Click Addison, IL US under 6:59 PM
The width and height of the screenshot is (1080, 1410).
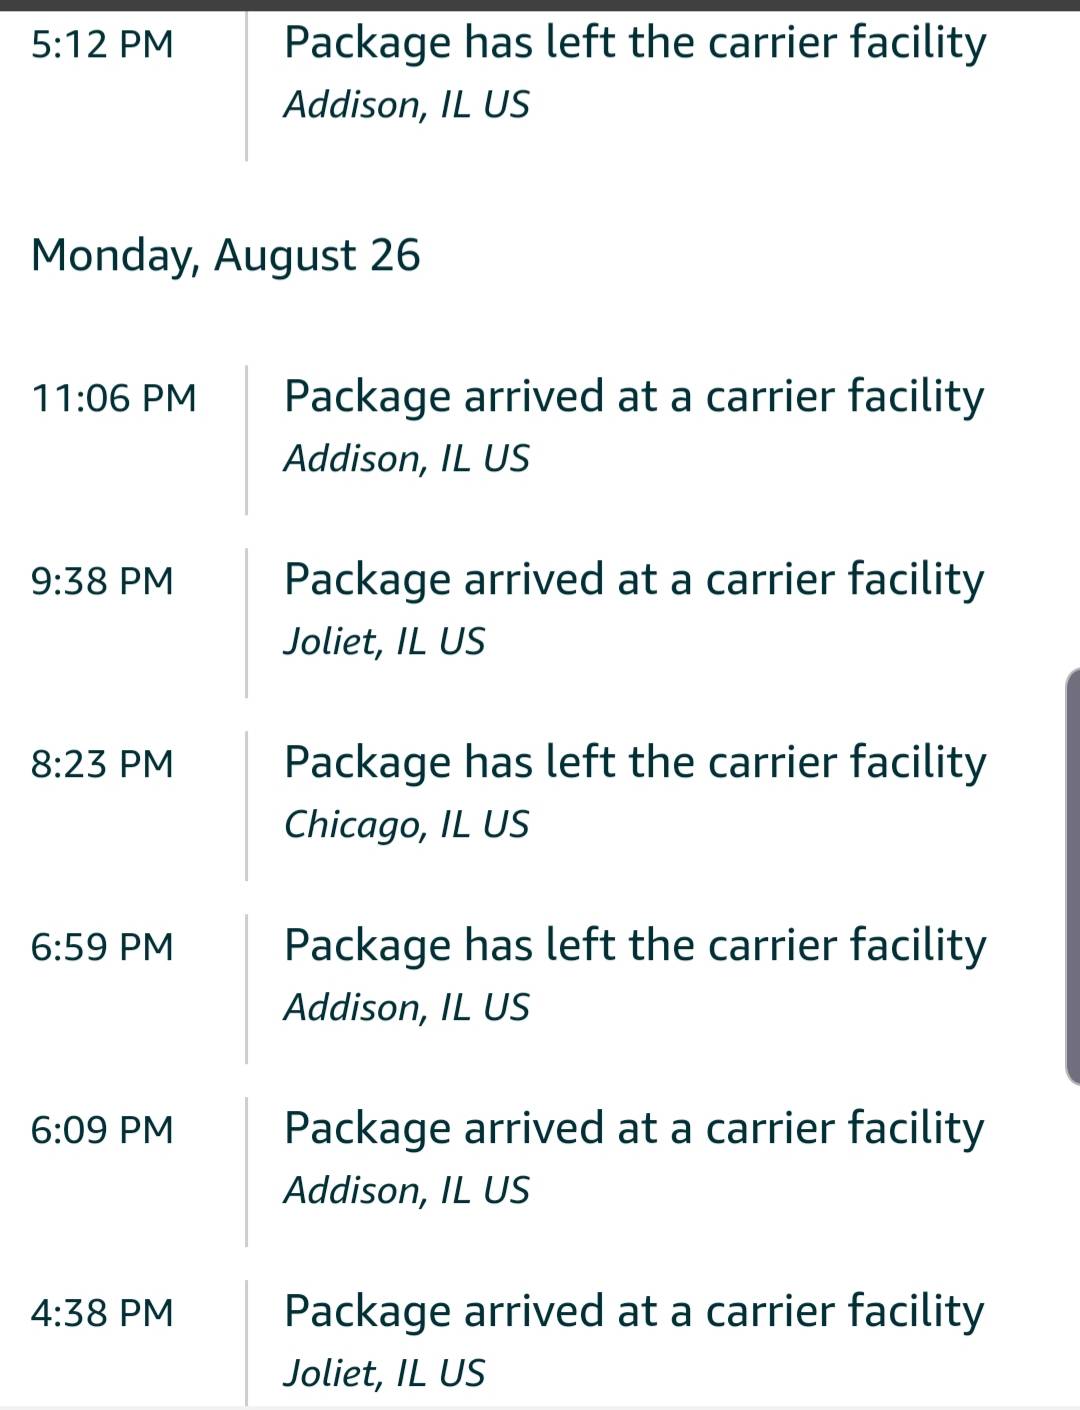[406, 1007]
